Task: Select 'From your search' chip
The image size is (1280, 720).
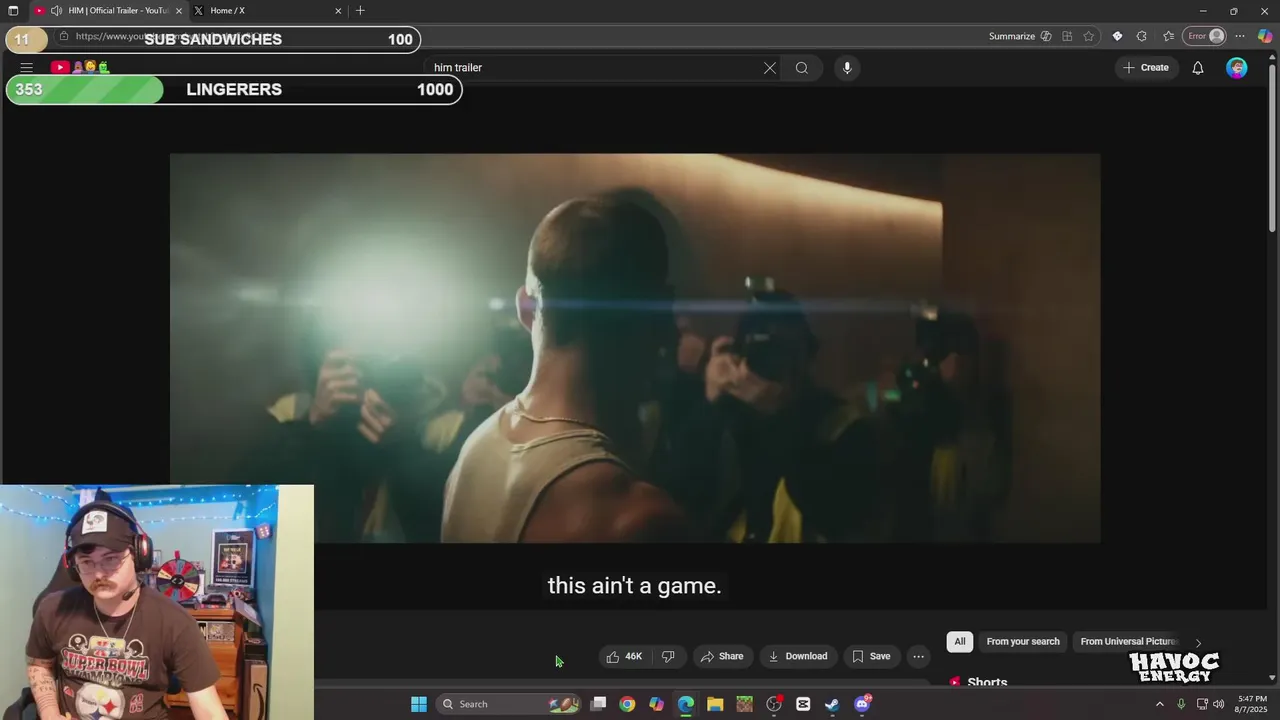Action: 1023,641
